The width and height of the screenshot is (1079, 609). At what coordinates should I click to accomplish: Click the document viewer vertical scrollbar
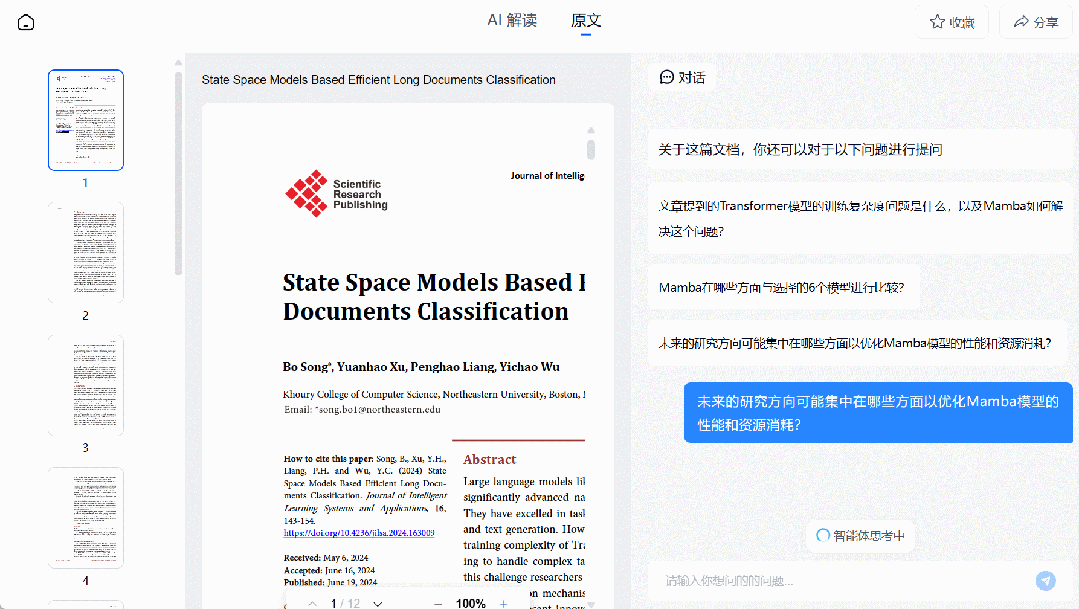(591, 149)
